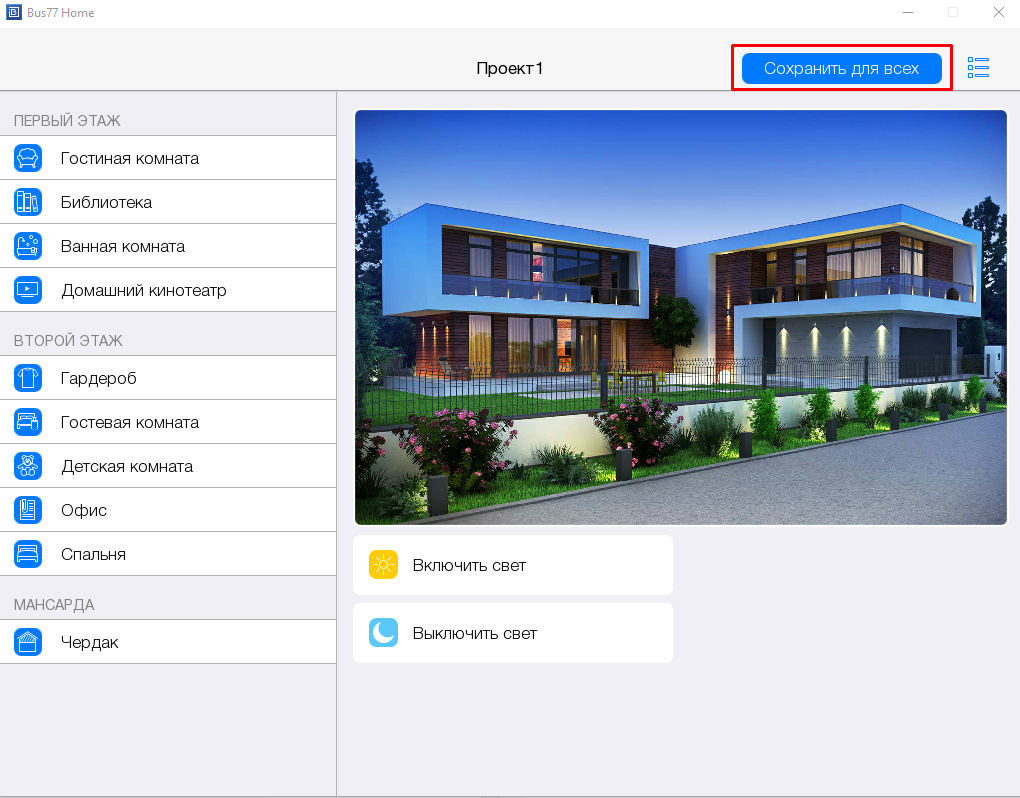The width and height of the screenshot is (1020, 798).
Task: Open the list menu icon at top right
Action: click(978, 68)
